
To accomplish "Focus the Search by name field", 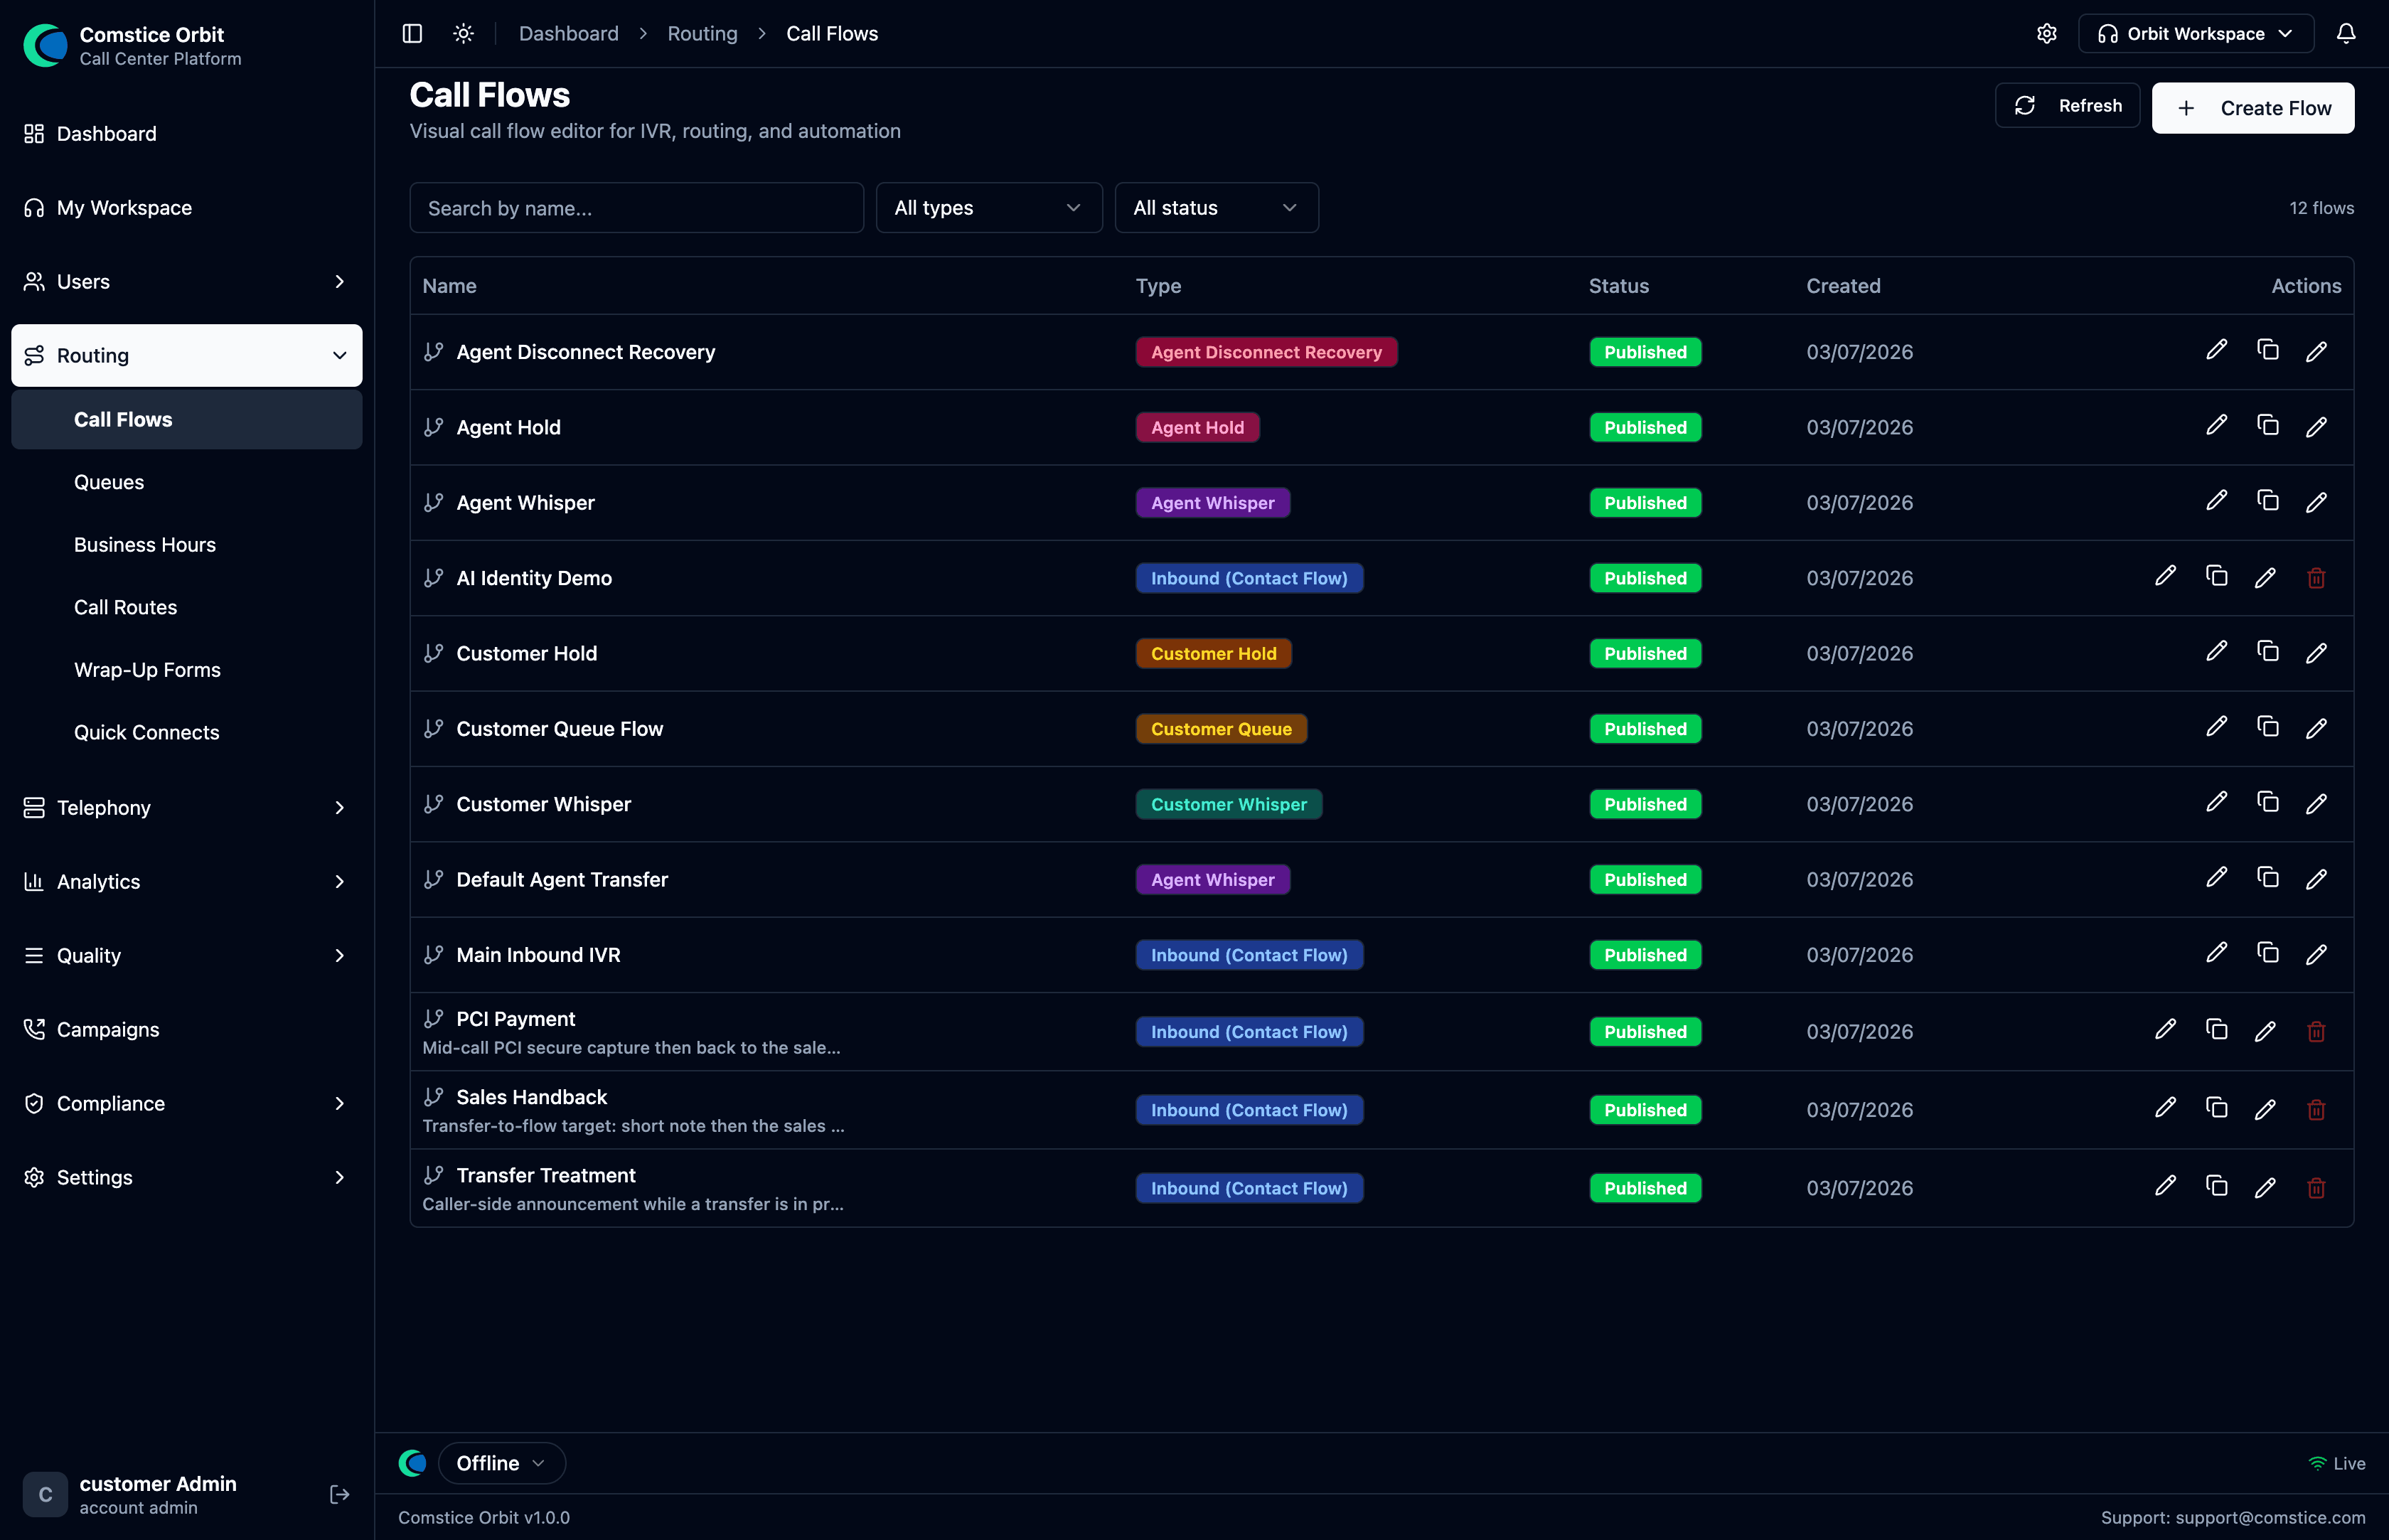I will [636, 208].
